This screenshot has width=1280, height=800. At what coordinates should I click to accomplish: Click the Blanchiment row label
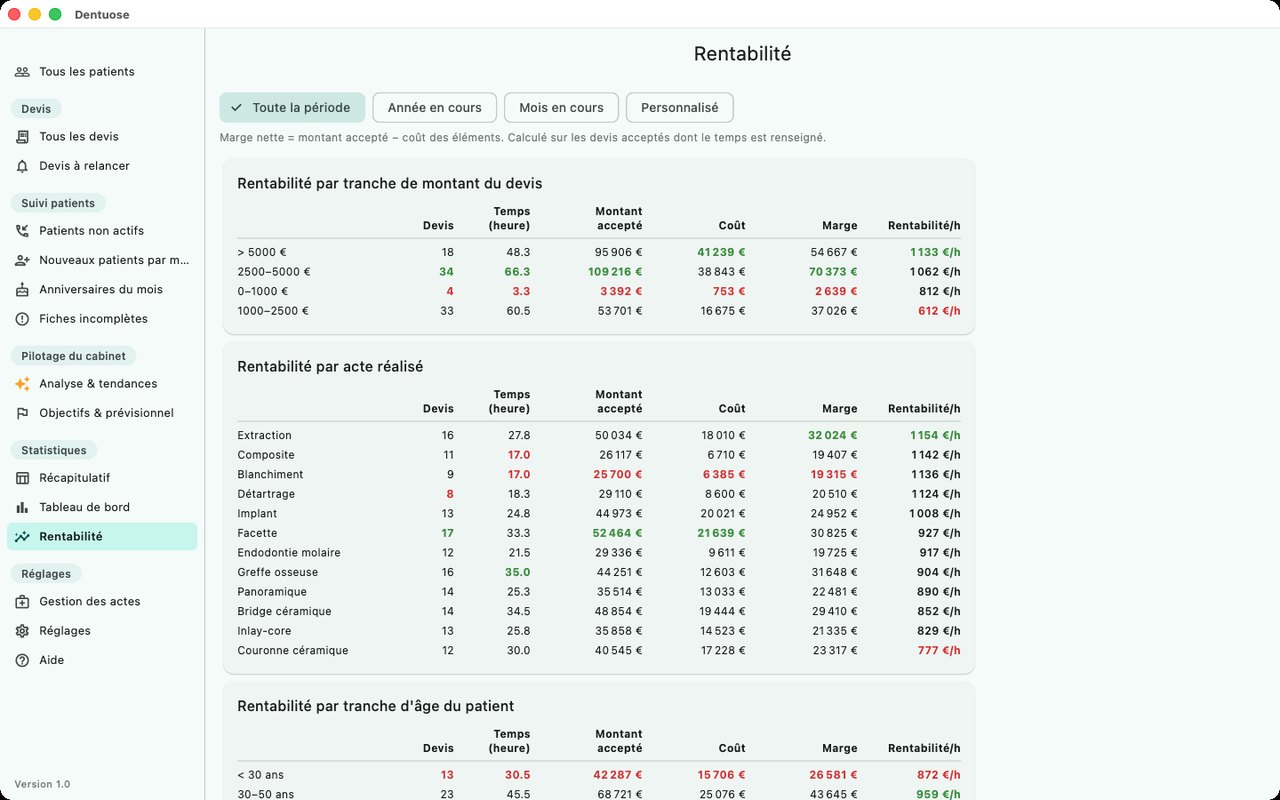(270, 475)
